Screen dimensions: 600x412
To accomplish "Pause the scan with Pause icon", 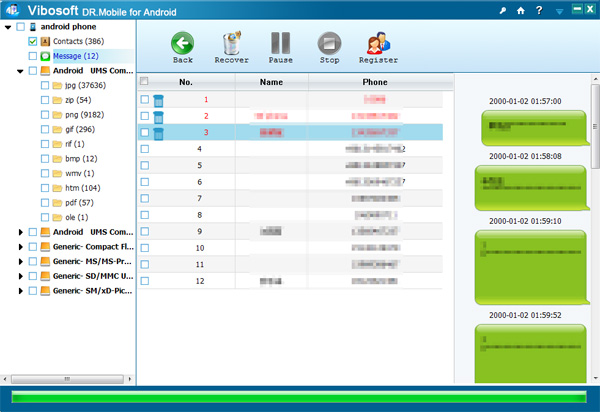I will point(280,43).
